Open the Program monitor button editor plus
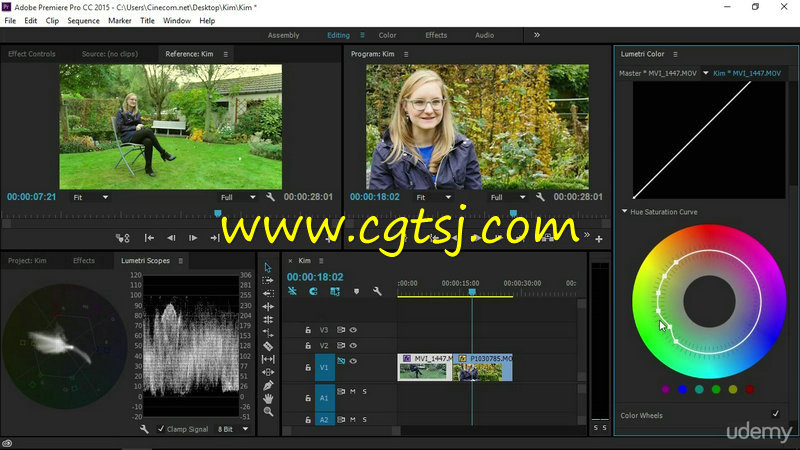 [599, 238]
